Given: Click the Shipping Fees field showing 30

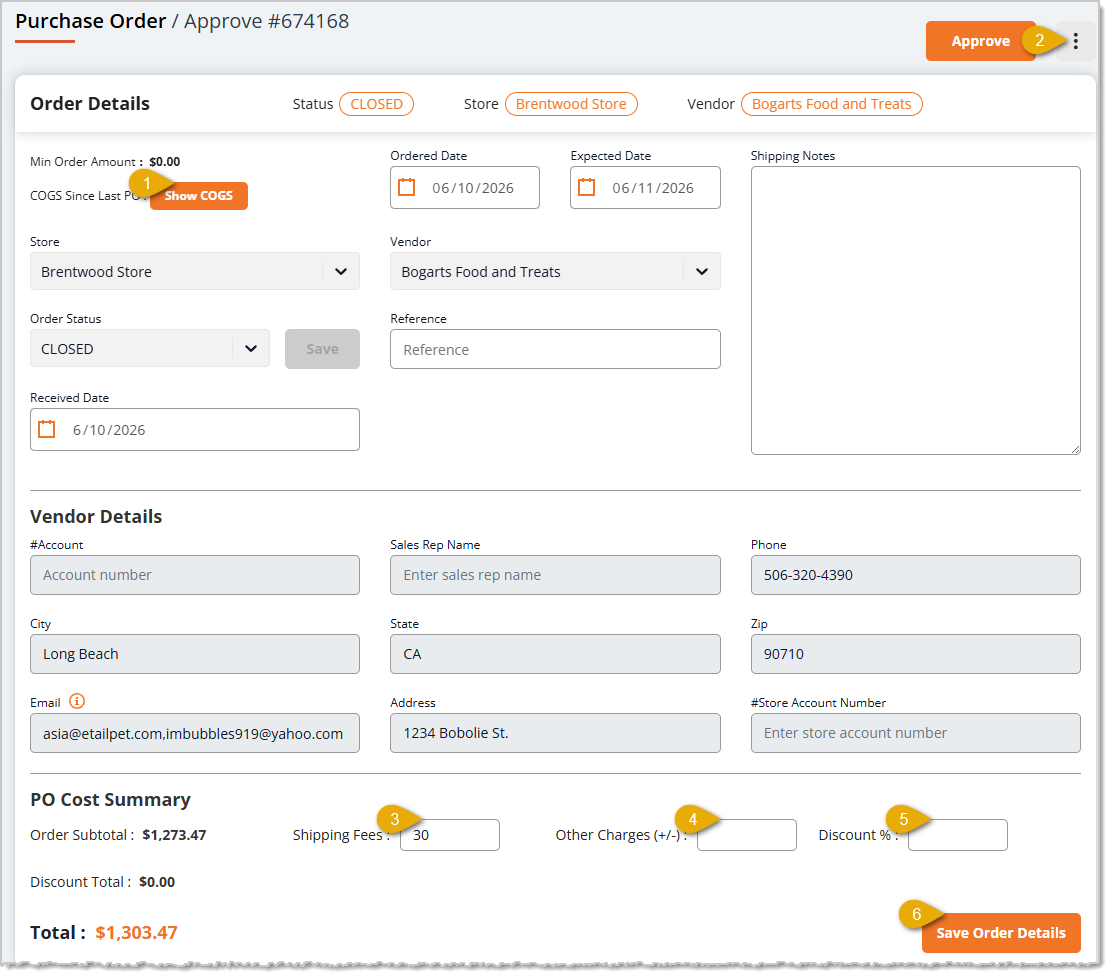Looking at the screenshot, I should pos(450,835).
